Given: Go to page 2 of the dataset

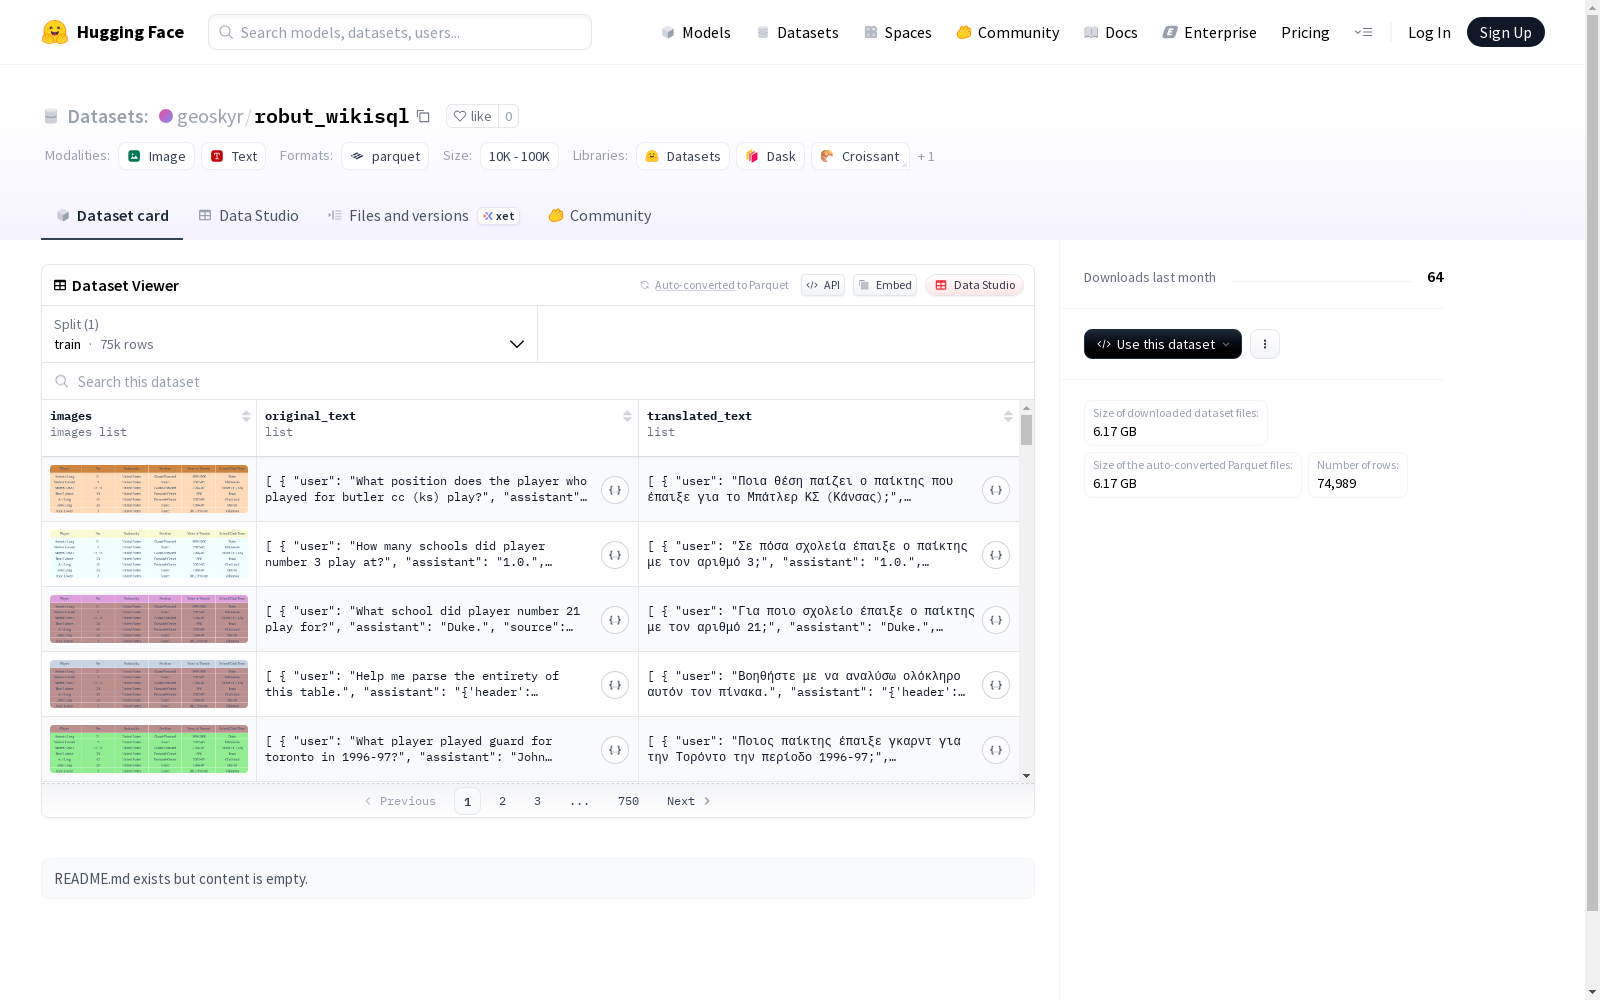Looking at the screenshot, I should click(502, 801).
